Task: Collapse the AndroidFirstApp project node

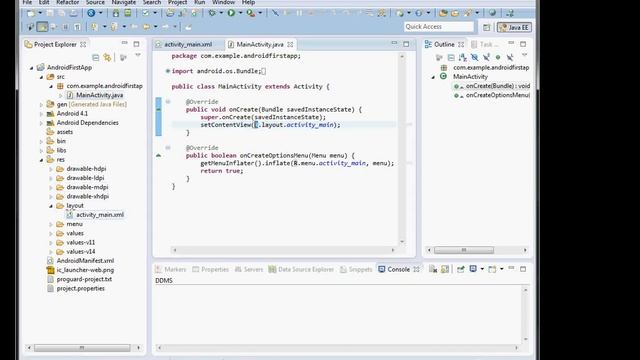Action: pos(31,68)
